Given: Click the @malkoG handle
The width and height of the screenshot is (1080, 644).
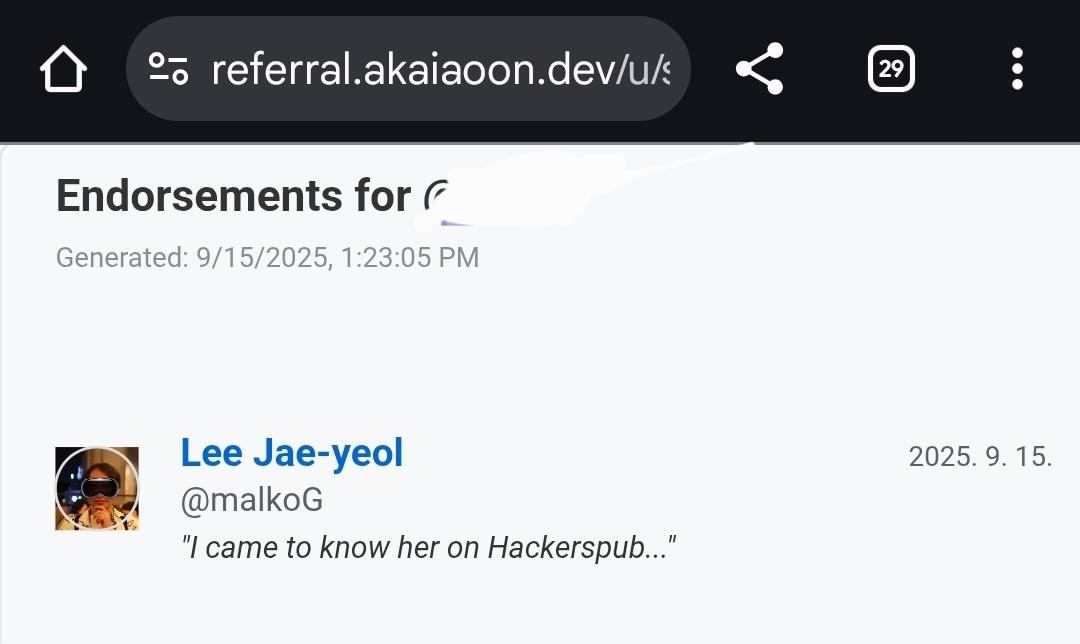Looking at the screenshot, I should [x=251, y=500].
